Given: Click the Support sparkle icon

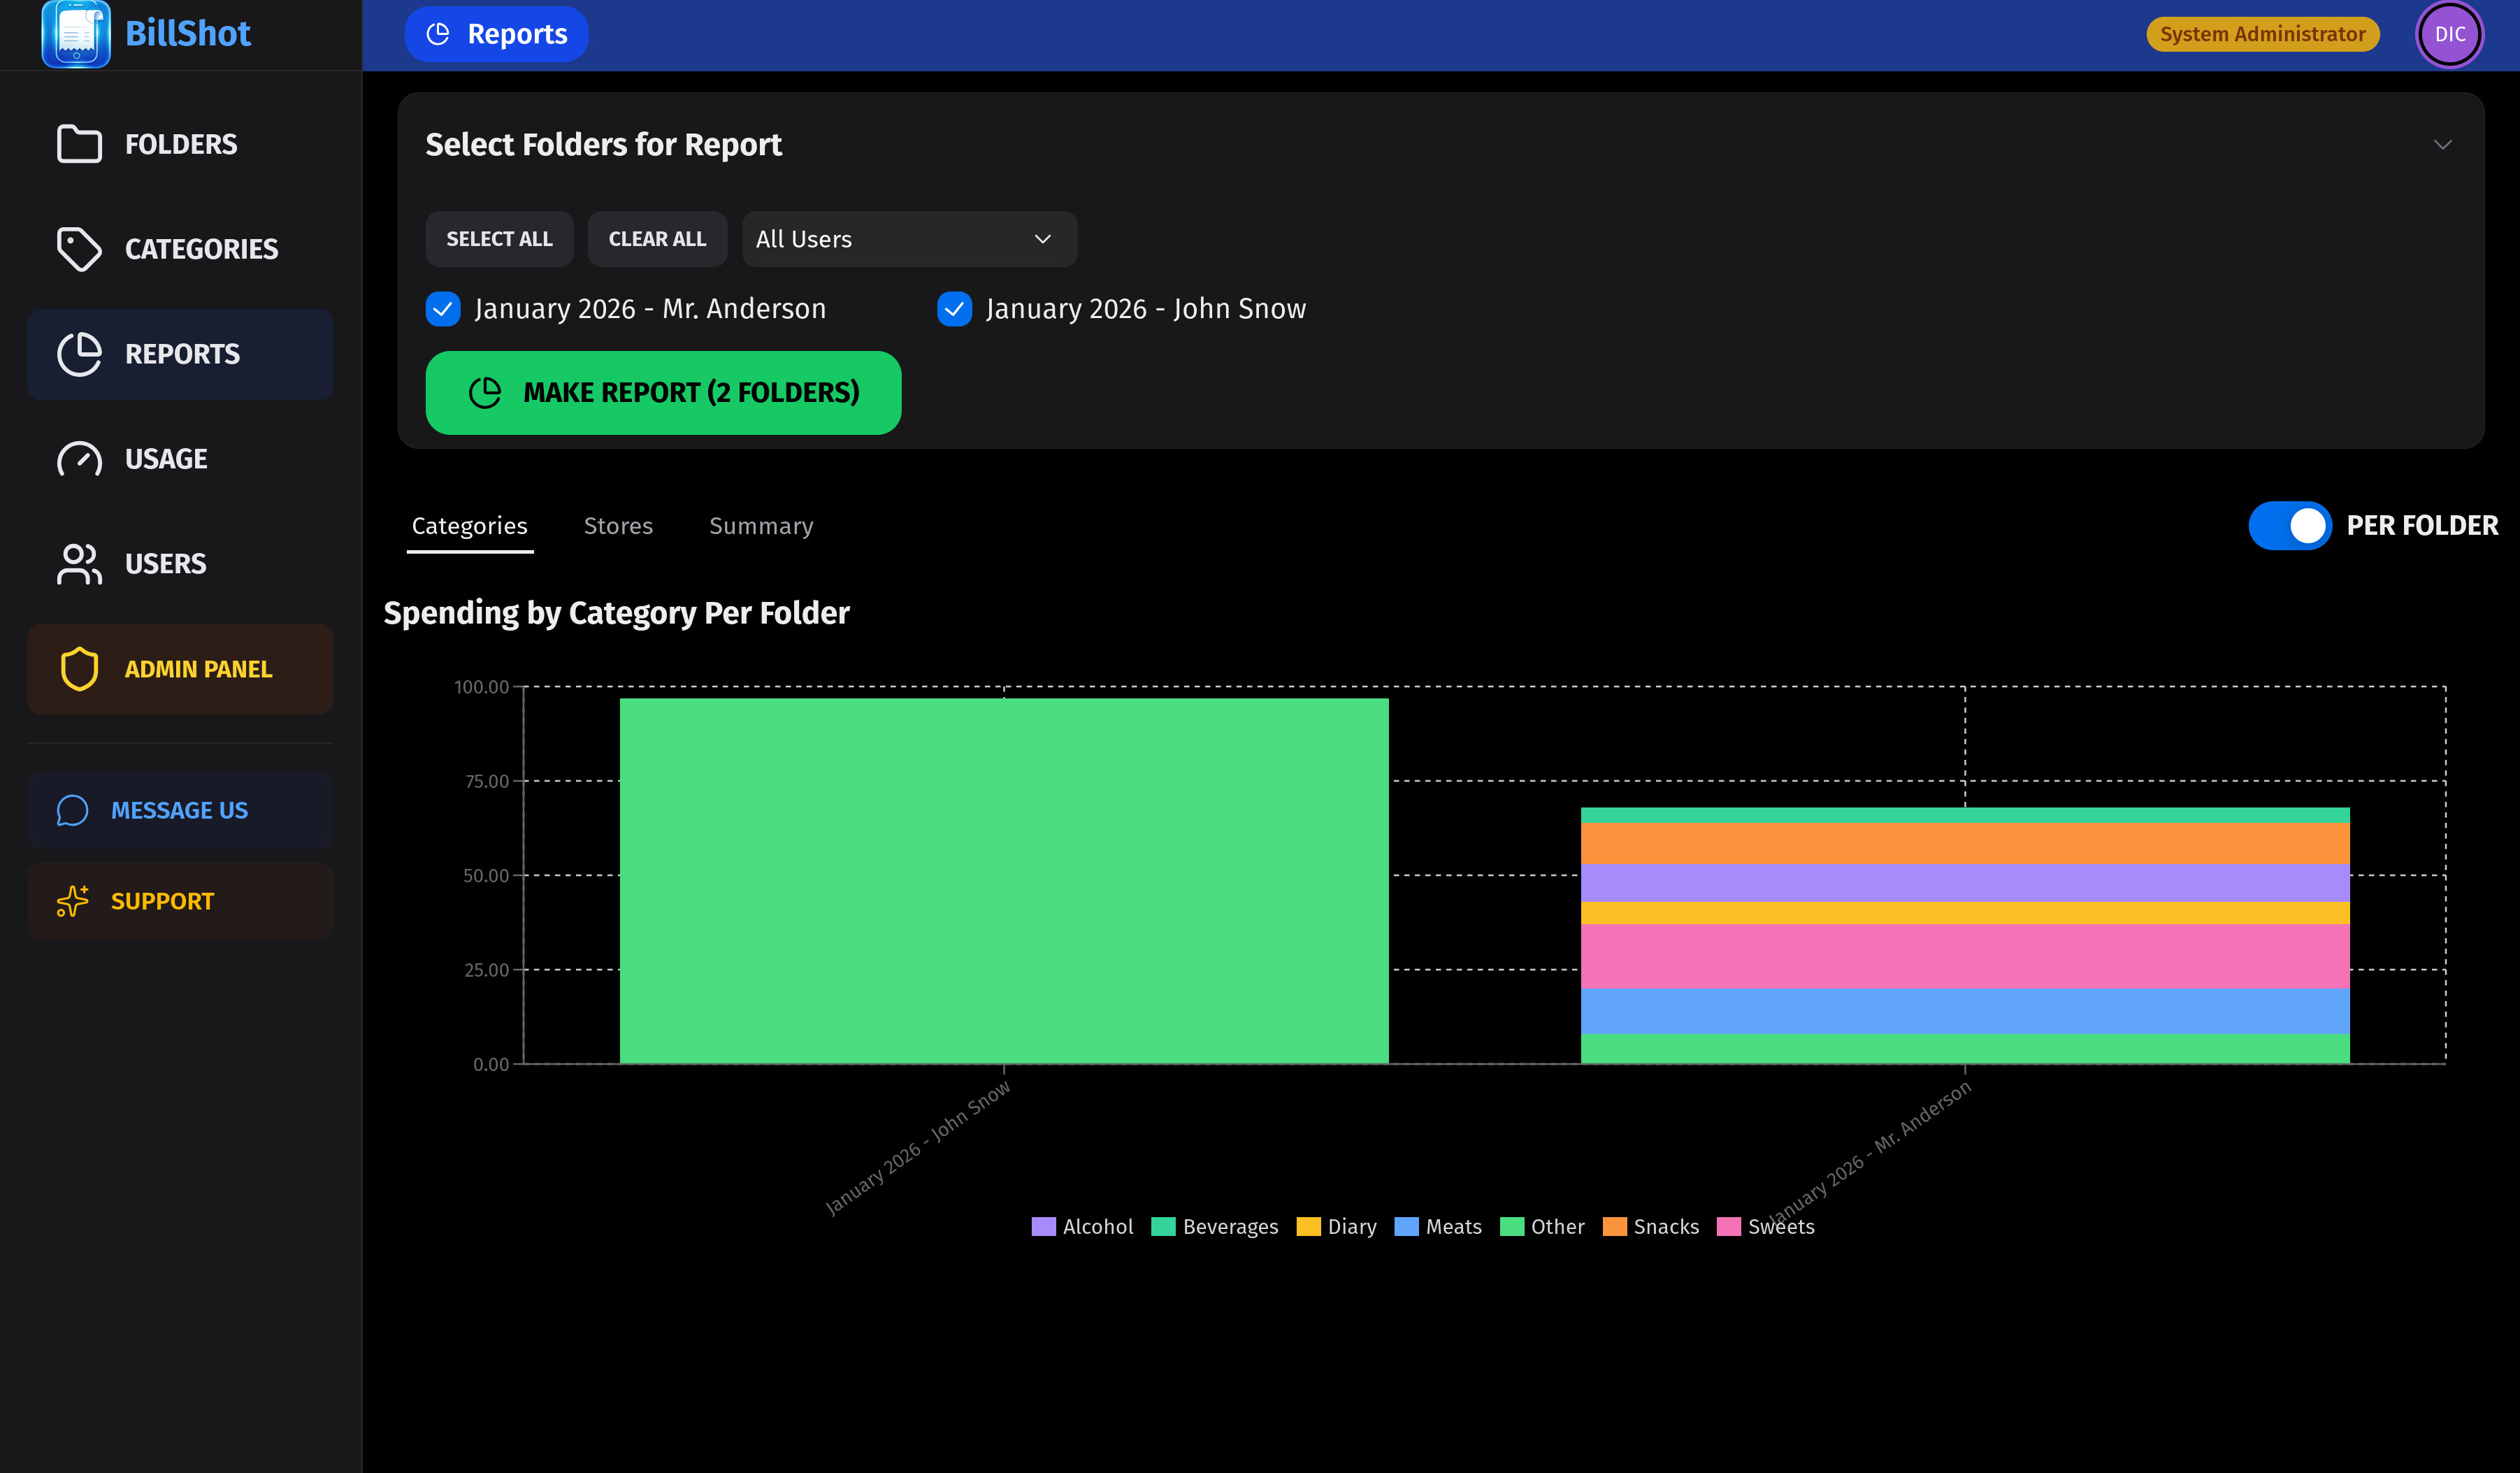Looking at the screenshot, I should 72,901.
